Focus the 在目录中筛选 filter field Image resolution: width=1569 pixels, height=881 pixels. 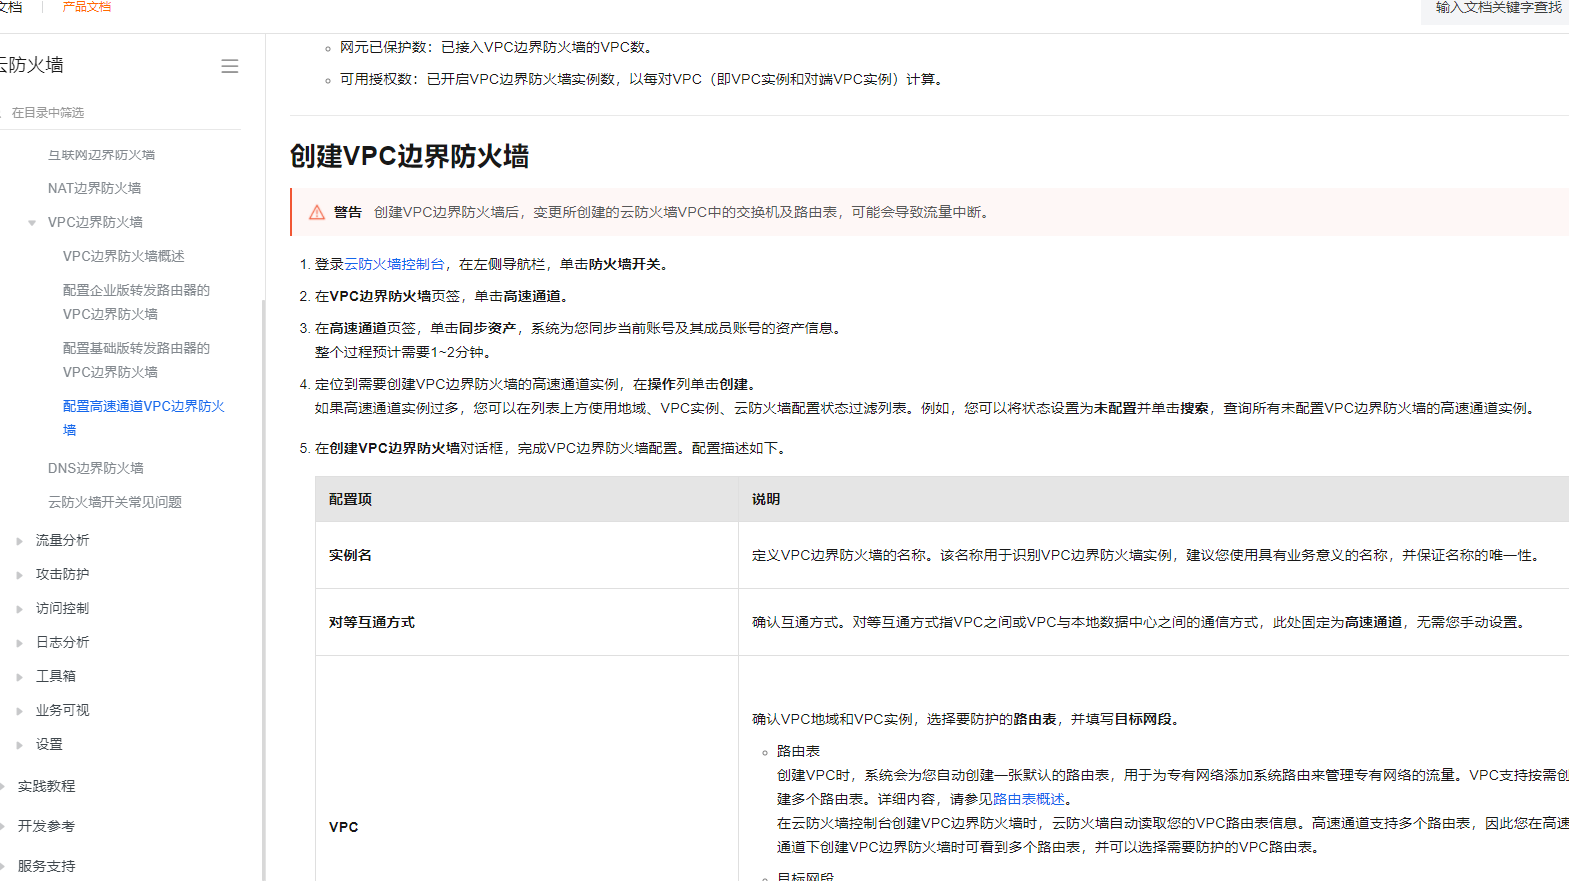tap(120, 113)
